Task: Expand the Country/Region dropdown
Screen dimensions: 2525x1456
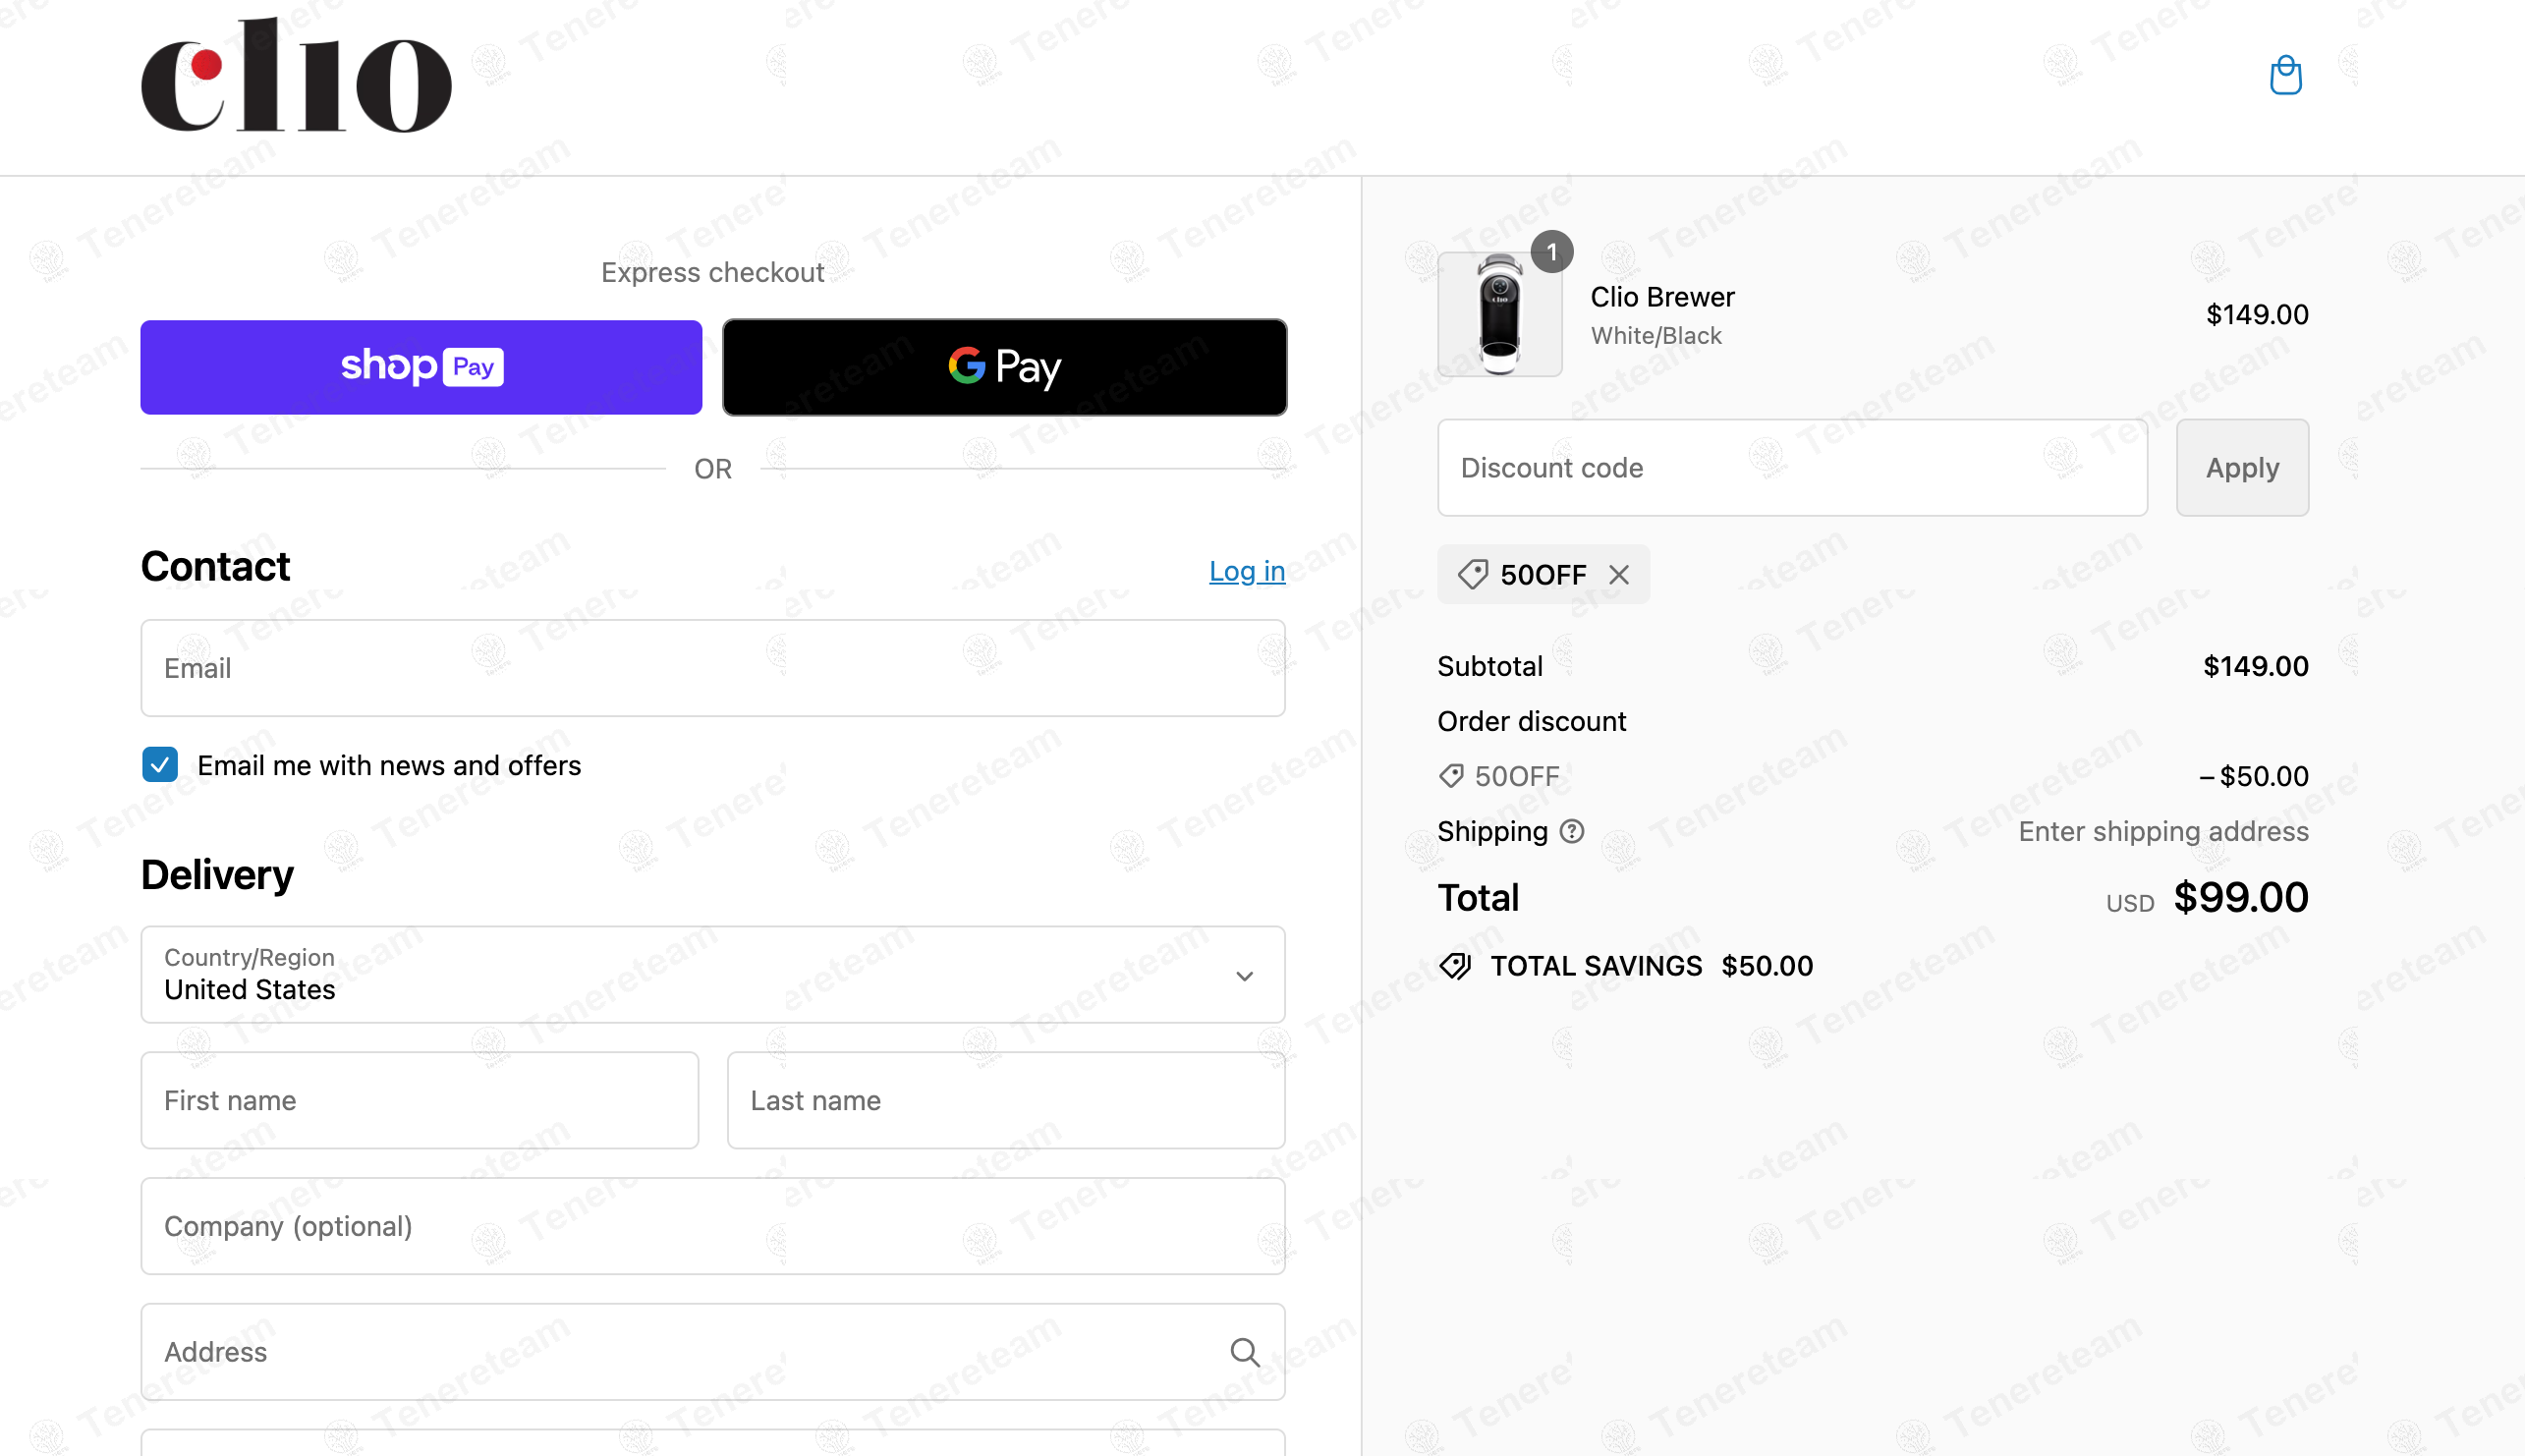Action: click(x=712, y=975)
